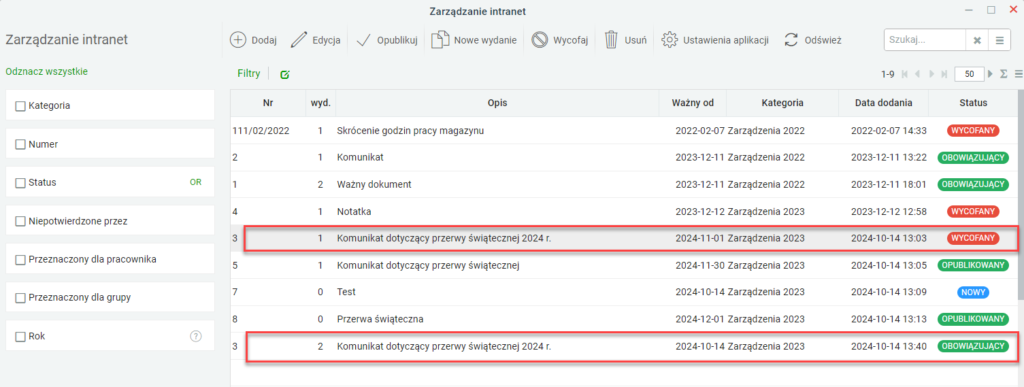
Task: Toggle the OR operator for Status
Action: [x=195, y=183]
